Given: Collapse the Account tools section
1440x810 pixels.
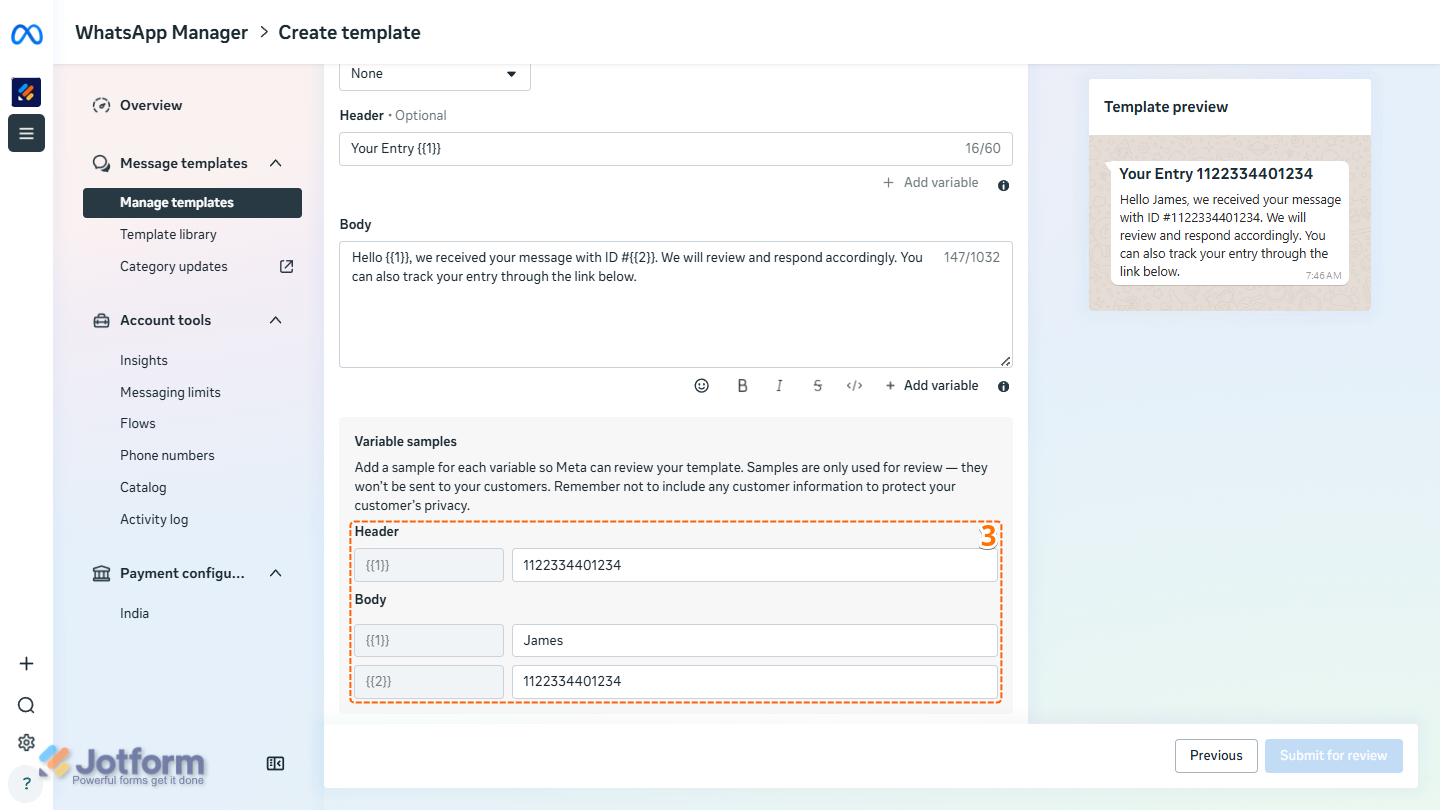Looking at the screenshot, I should pyautogui.click(x=276, y=320).
